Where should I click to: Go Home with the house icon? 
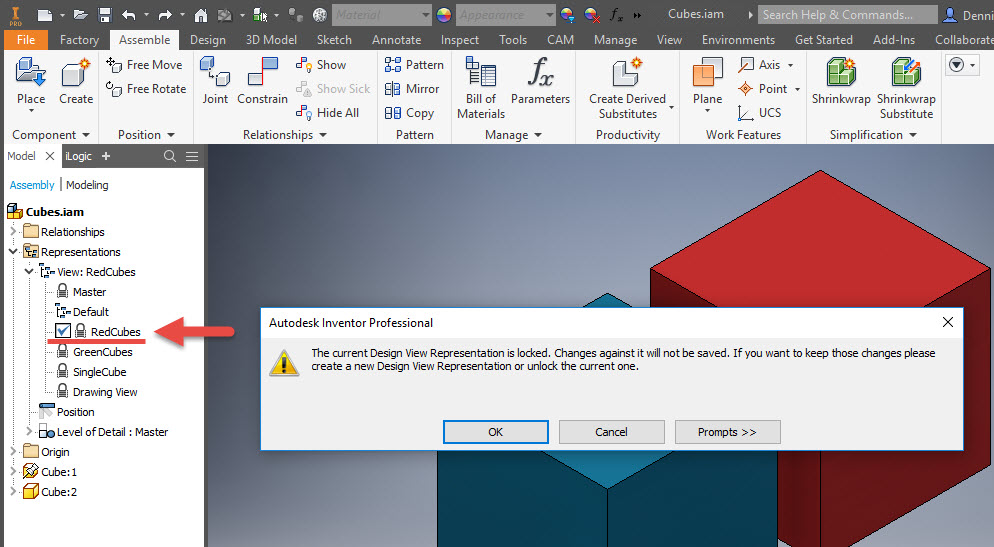click(x=200, y=15)
